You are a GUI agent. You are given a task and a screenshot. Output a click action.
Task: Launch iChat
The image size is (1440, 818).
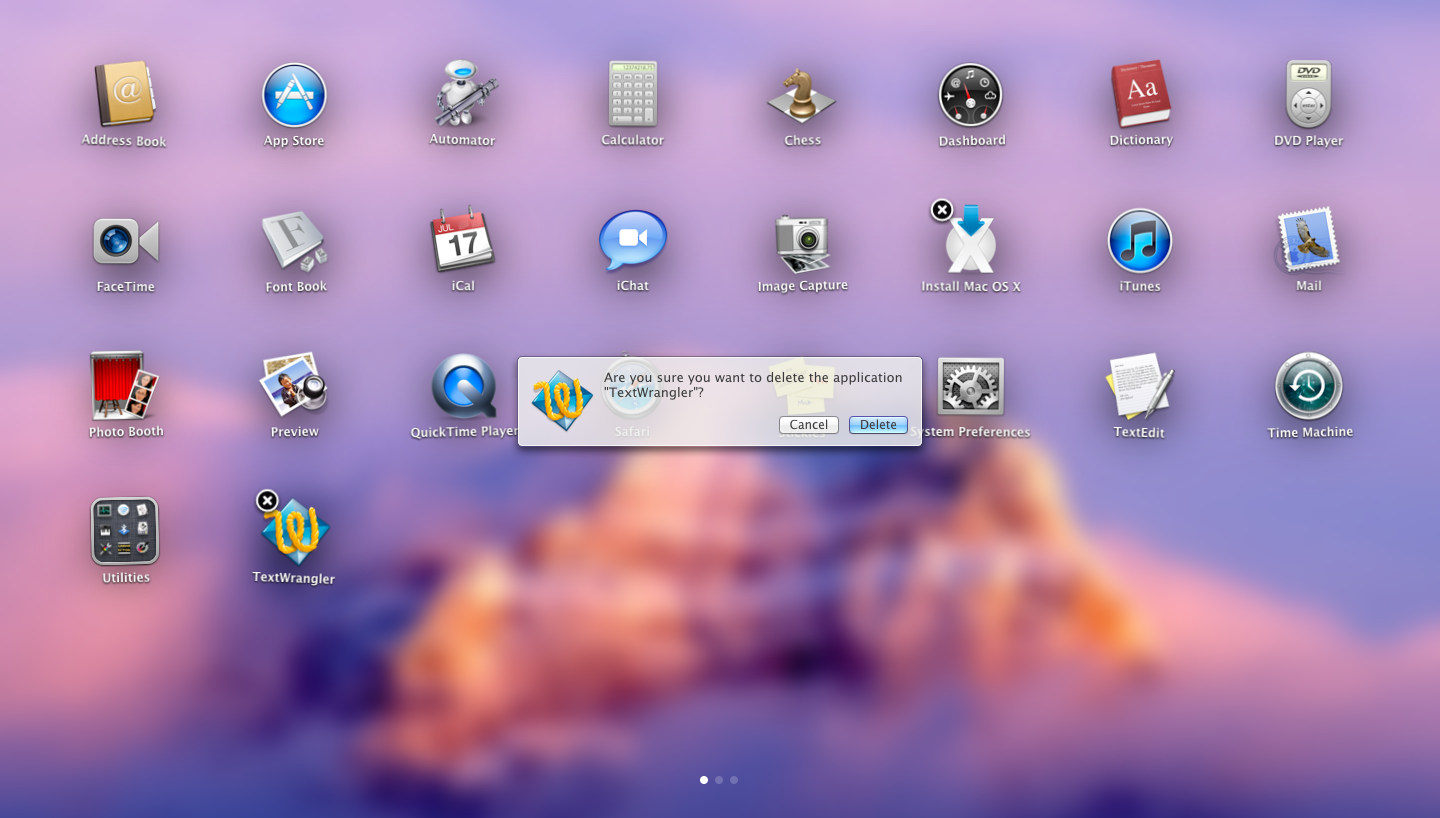[x=632, y=240]
